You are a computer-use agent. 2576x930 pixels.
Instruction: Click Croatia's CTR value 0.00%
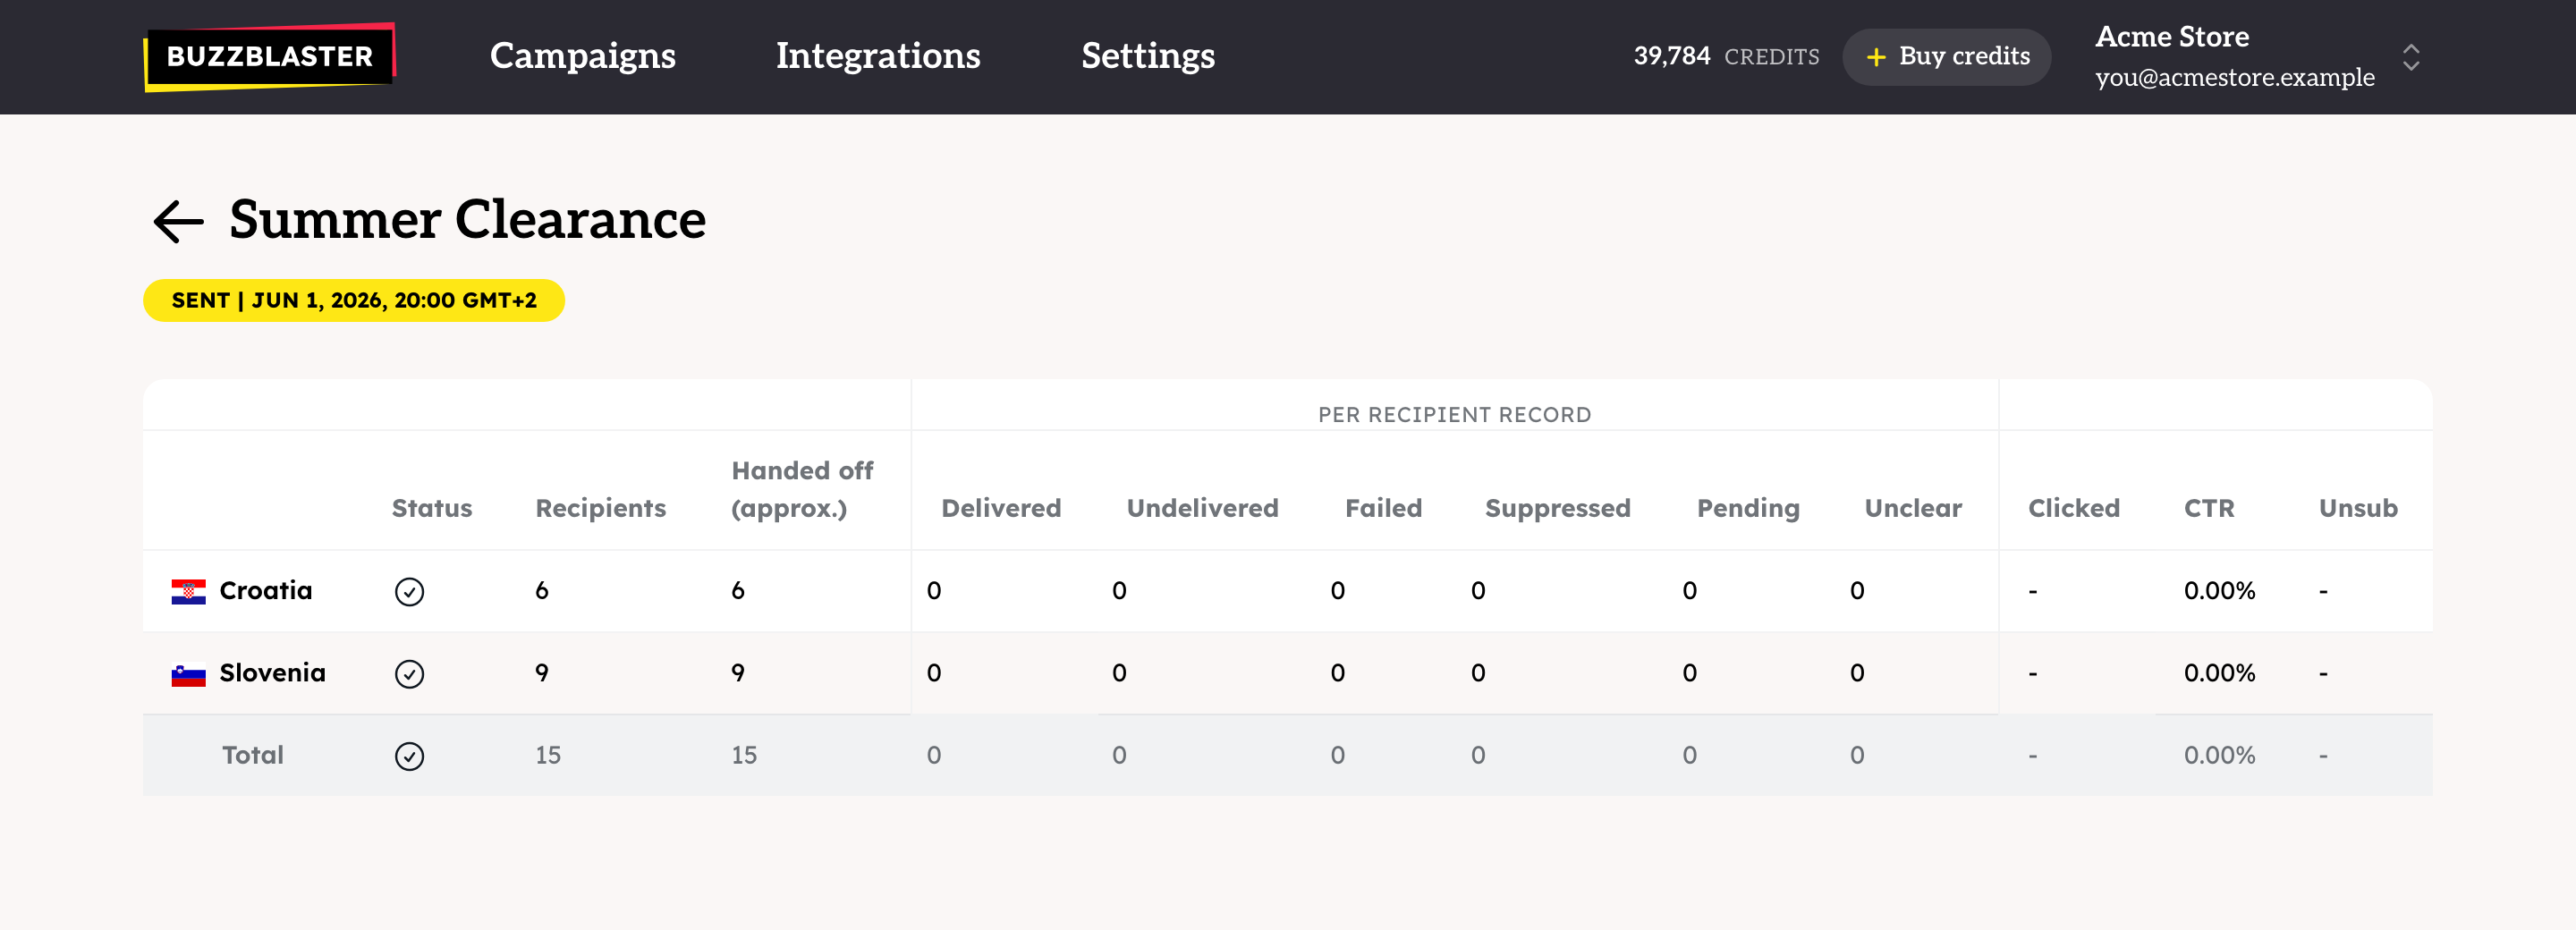(2219, 590)
